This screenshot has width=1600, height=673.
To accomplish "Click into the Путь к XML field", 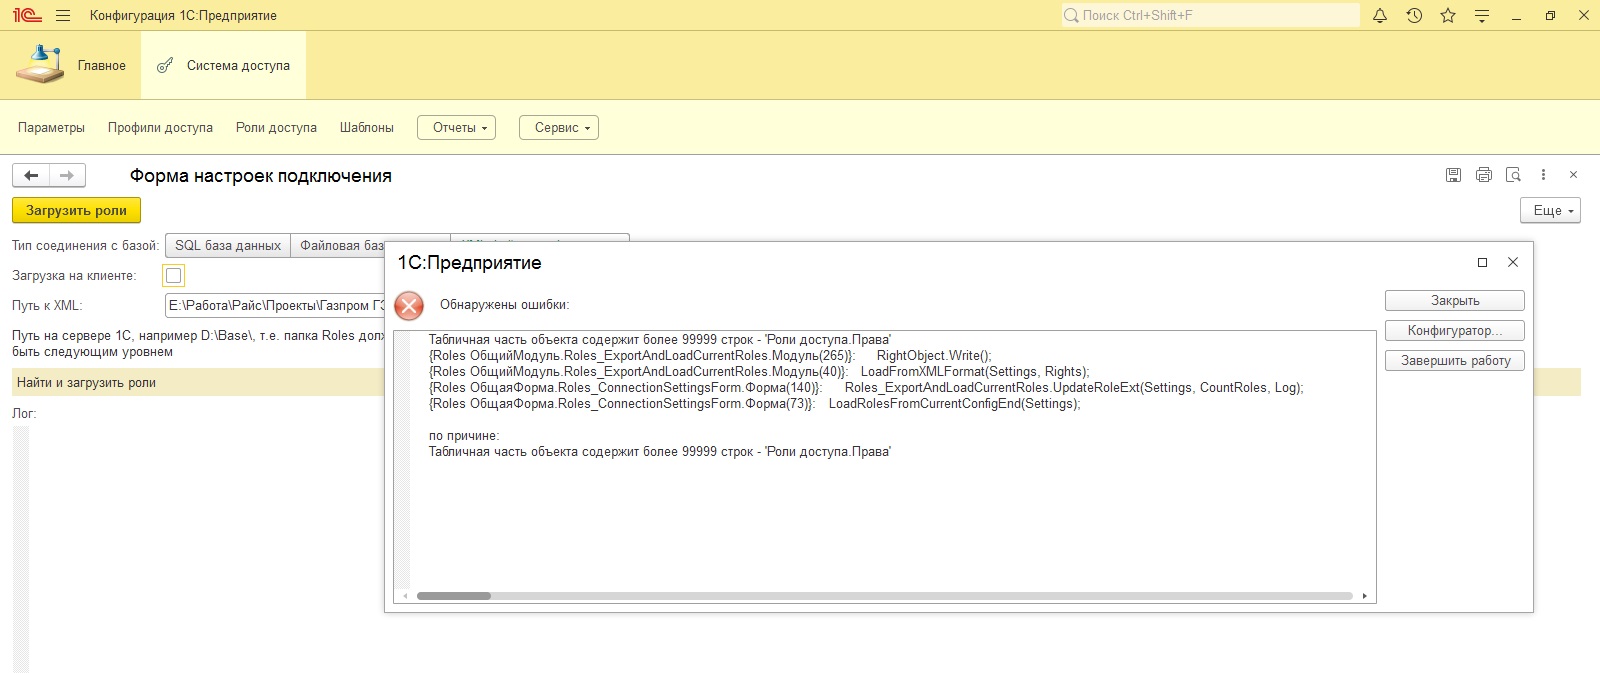I will [x=275, y=305].
